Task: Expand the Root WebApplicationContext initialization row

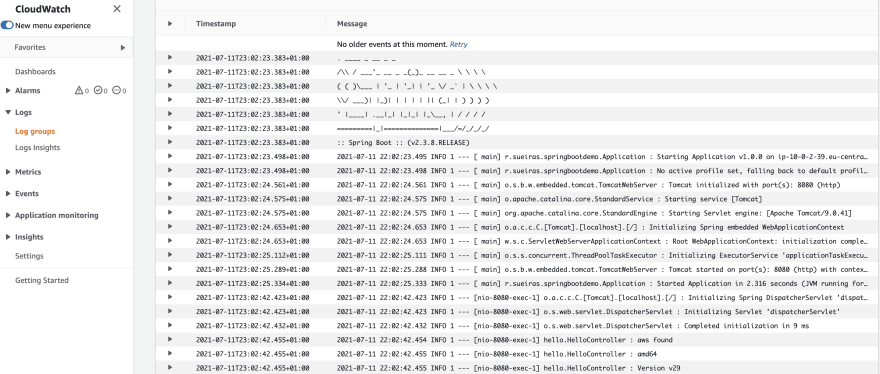Action: (169, 241)
